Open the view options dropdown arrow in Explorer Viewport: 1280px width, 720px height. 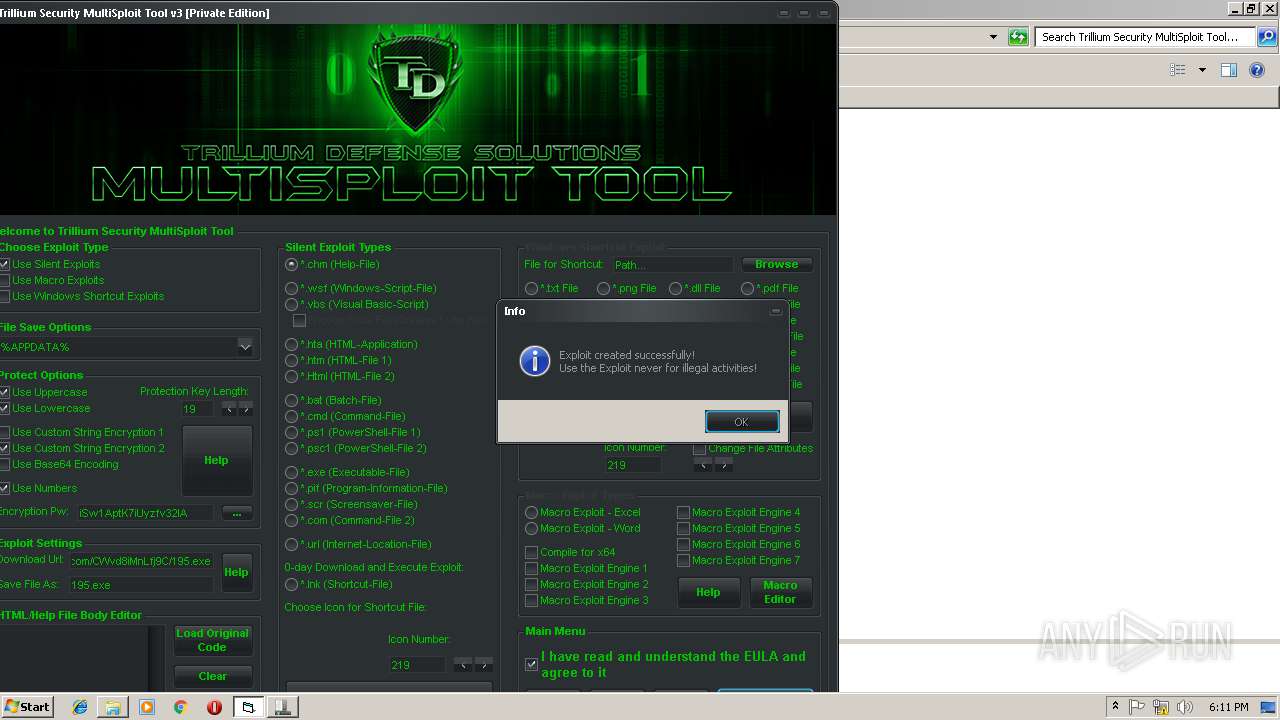pos(1202,70)
